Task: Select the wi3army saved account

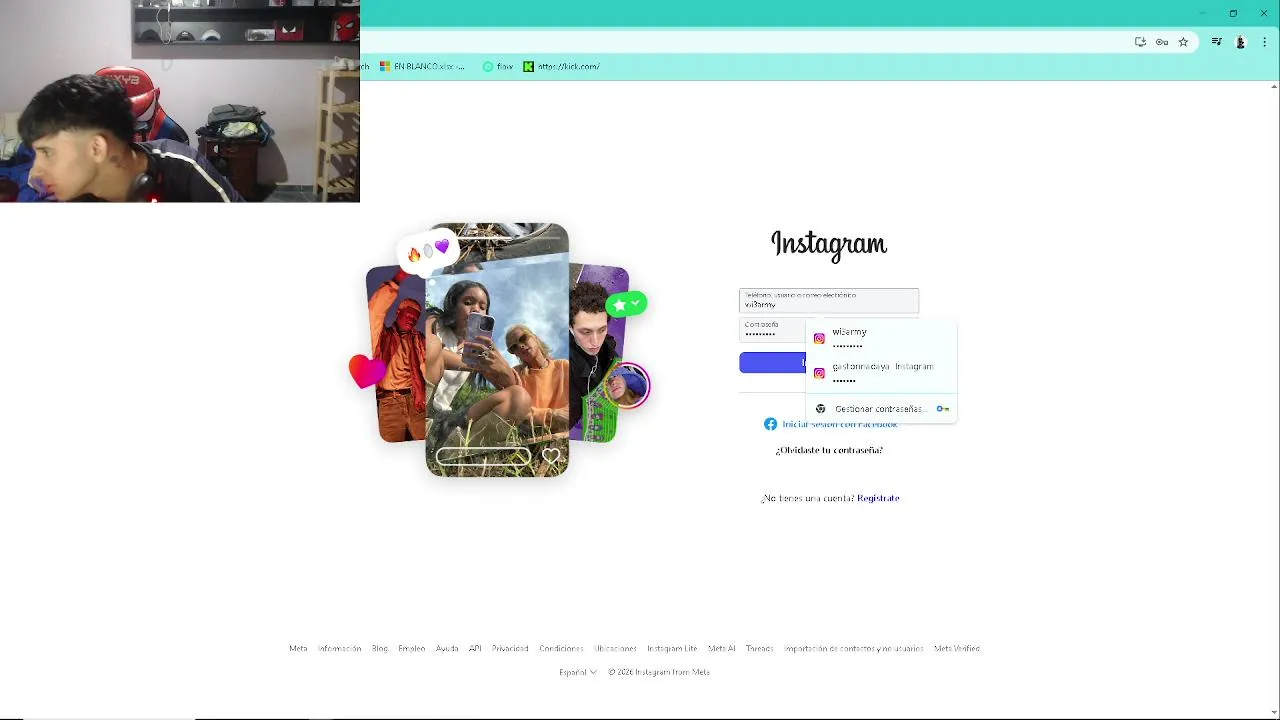Action: (881, 338)
